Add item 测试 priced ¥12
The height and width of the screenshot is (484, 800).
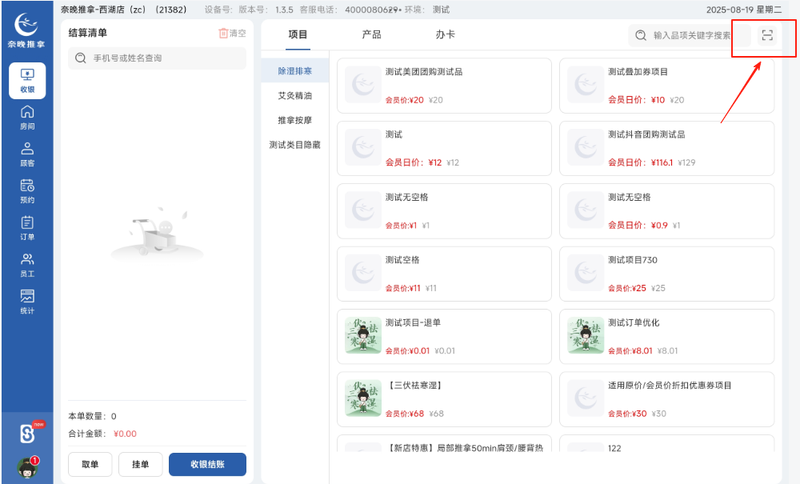[x=444, y=148]
